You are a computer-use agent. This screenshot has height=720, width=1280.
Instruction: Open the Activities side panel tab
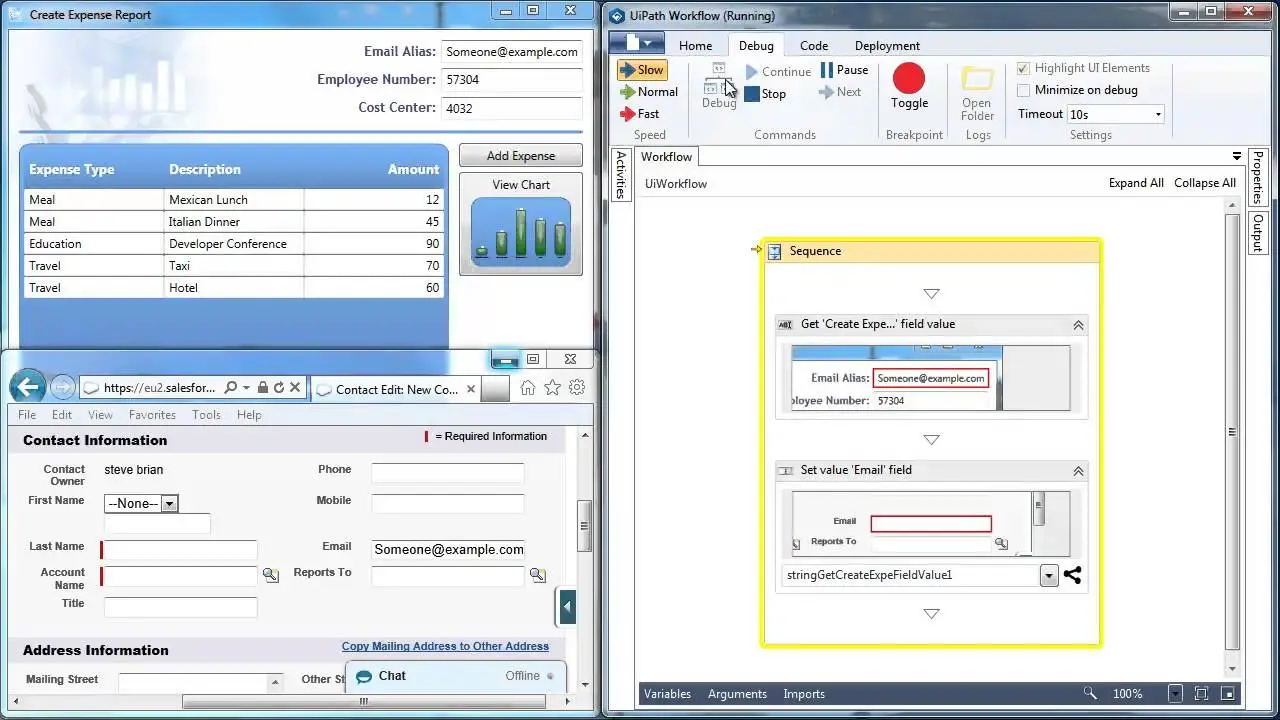(x=621, y=175)
